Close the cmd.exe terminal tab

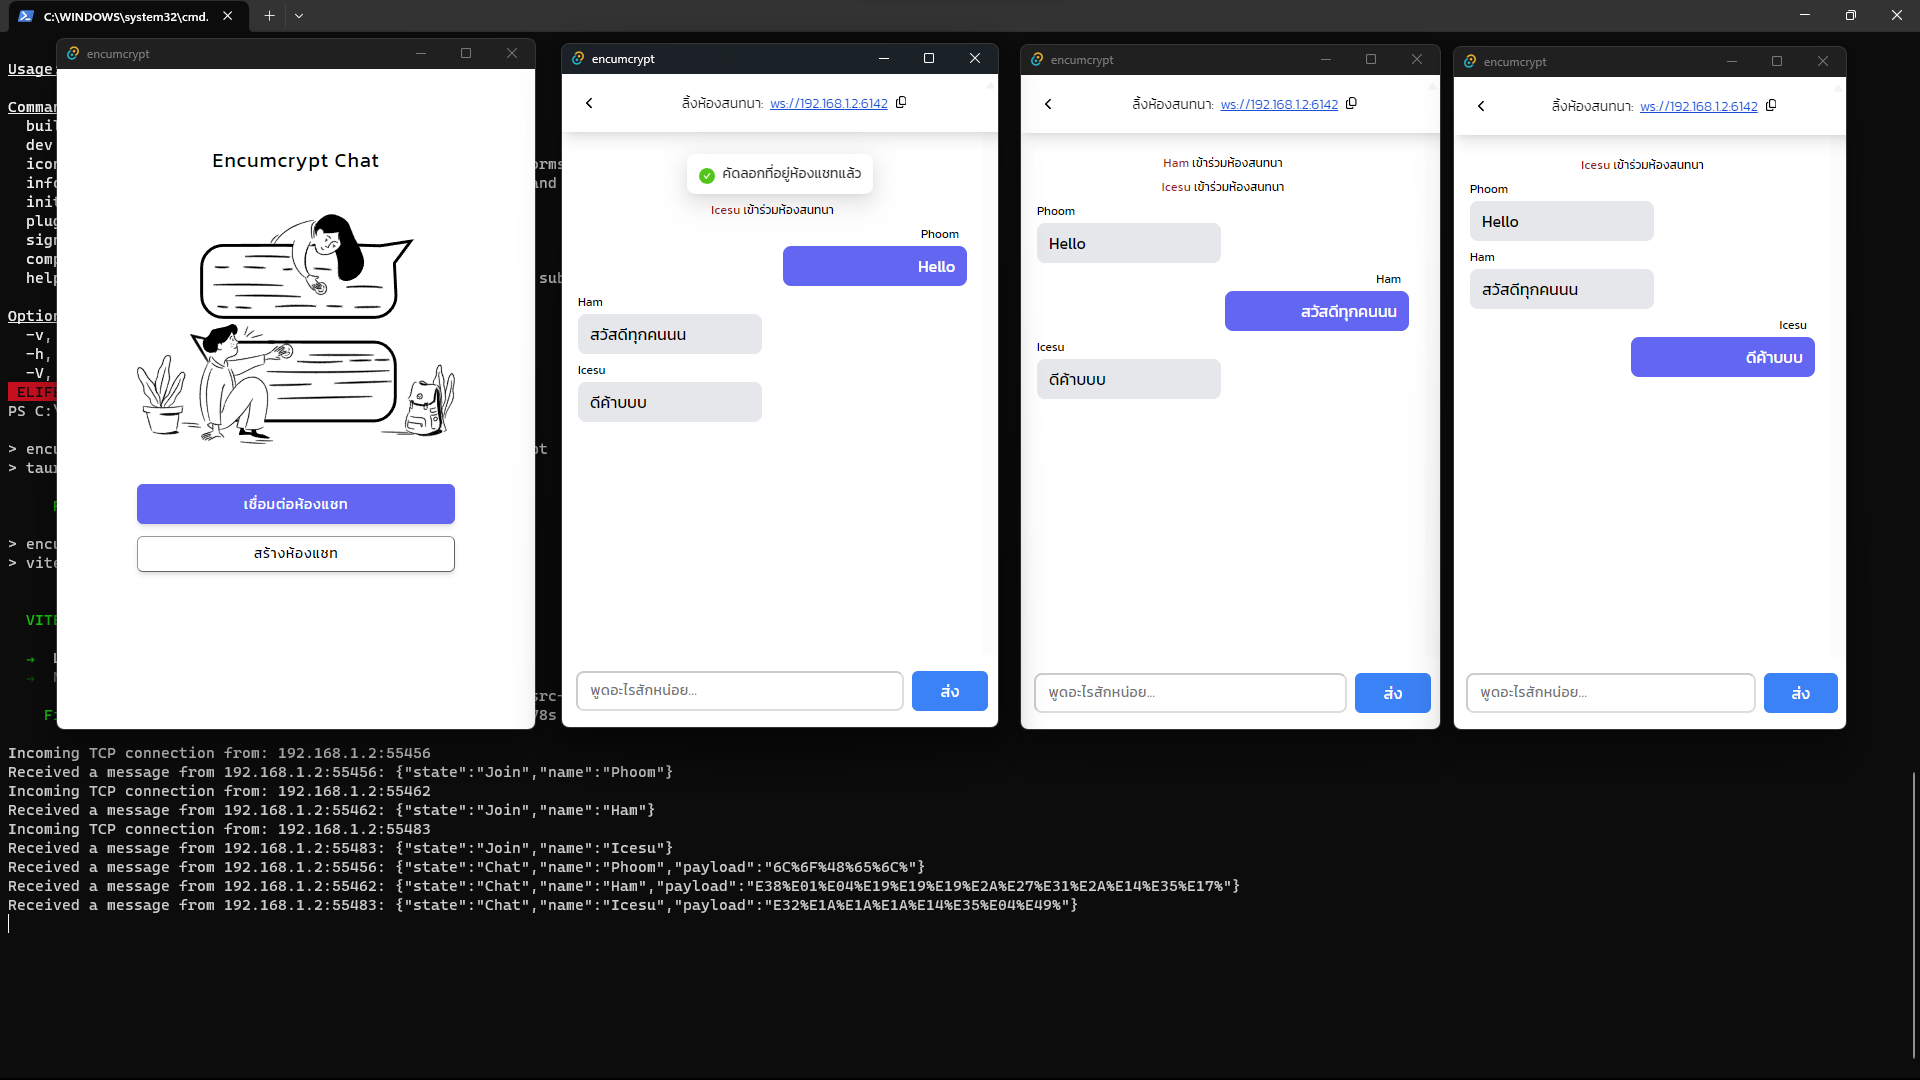click(228, 16)
